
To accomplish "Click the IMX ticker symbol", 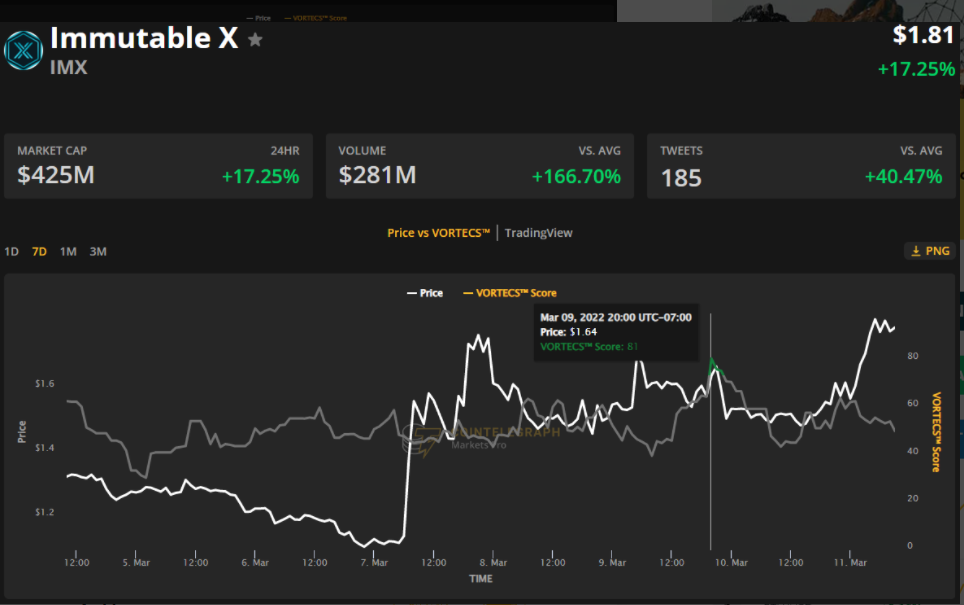I will pyautogui.click(x=68, y=67).
